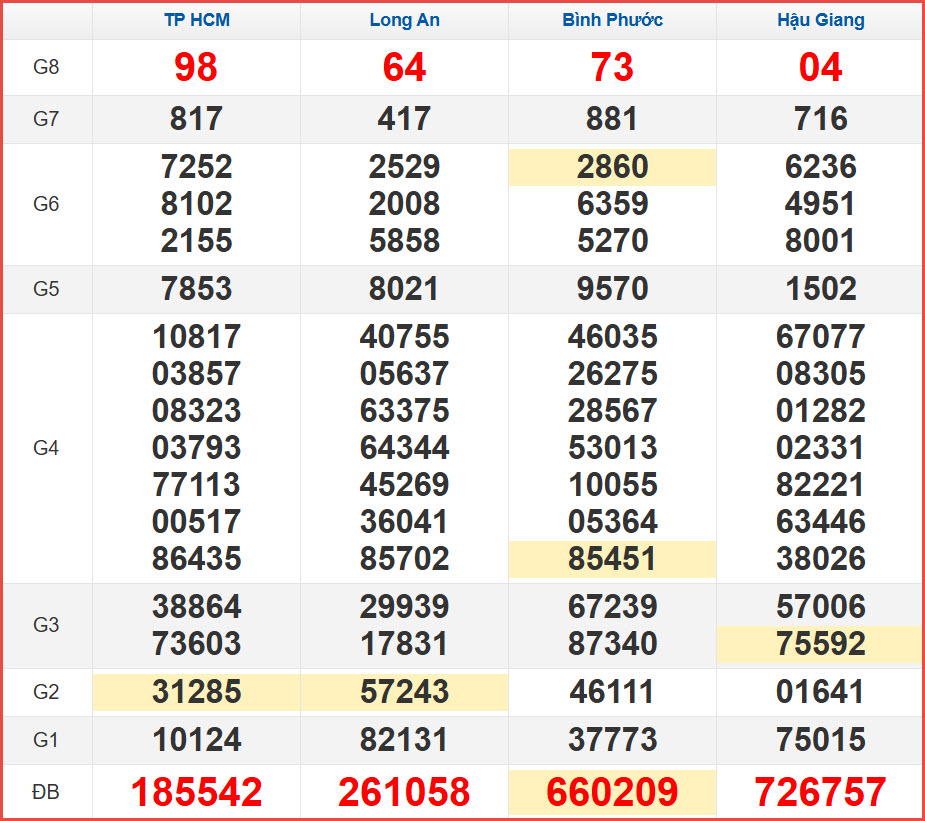The image size is (925, 821).
Task: Select highlighted G2 number 31285
Action: [196, 692]
